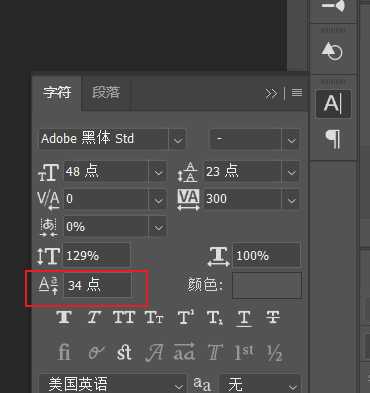Click the tracking VA icon
This screenshot has width=370, height=393.
point(188,200)
